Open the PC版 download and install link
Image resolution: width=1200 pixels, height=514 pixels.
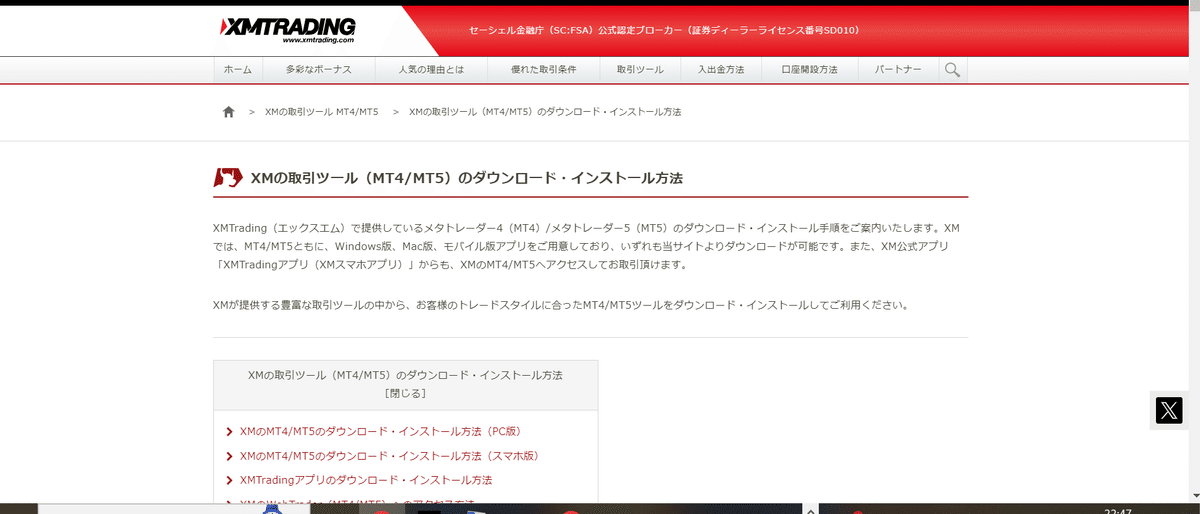click(x=380, y=431)
